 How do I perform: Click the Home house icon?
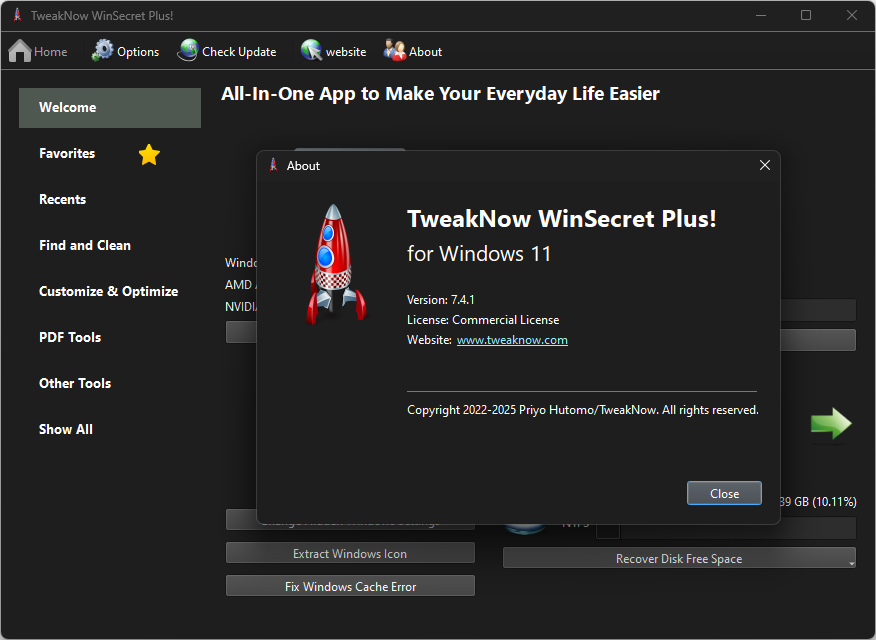(20, 51)
